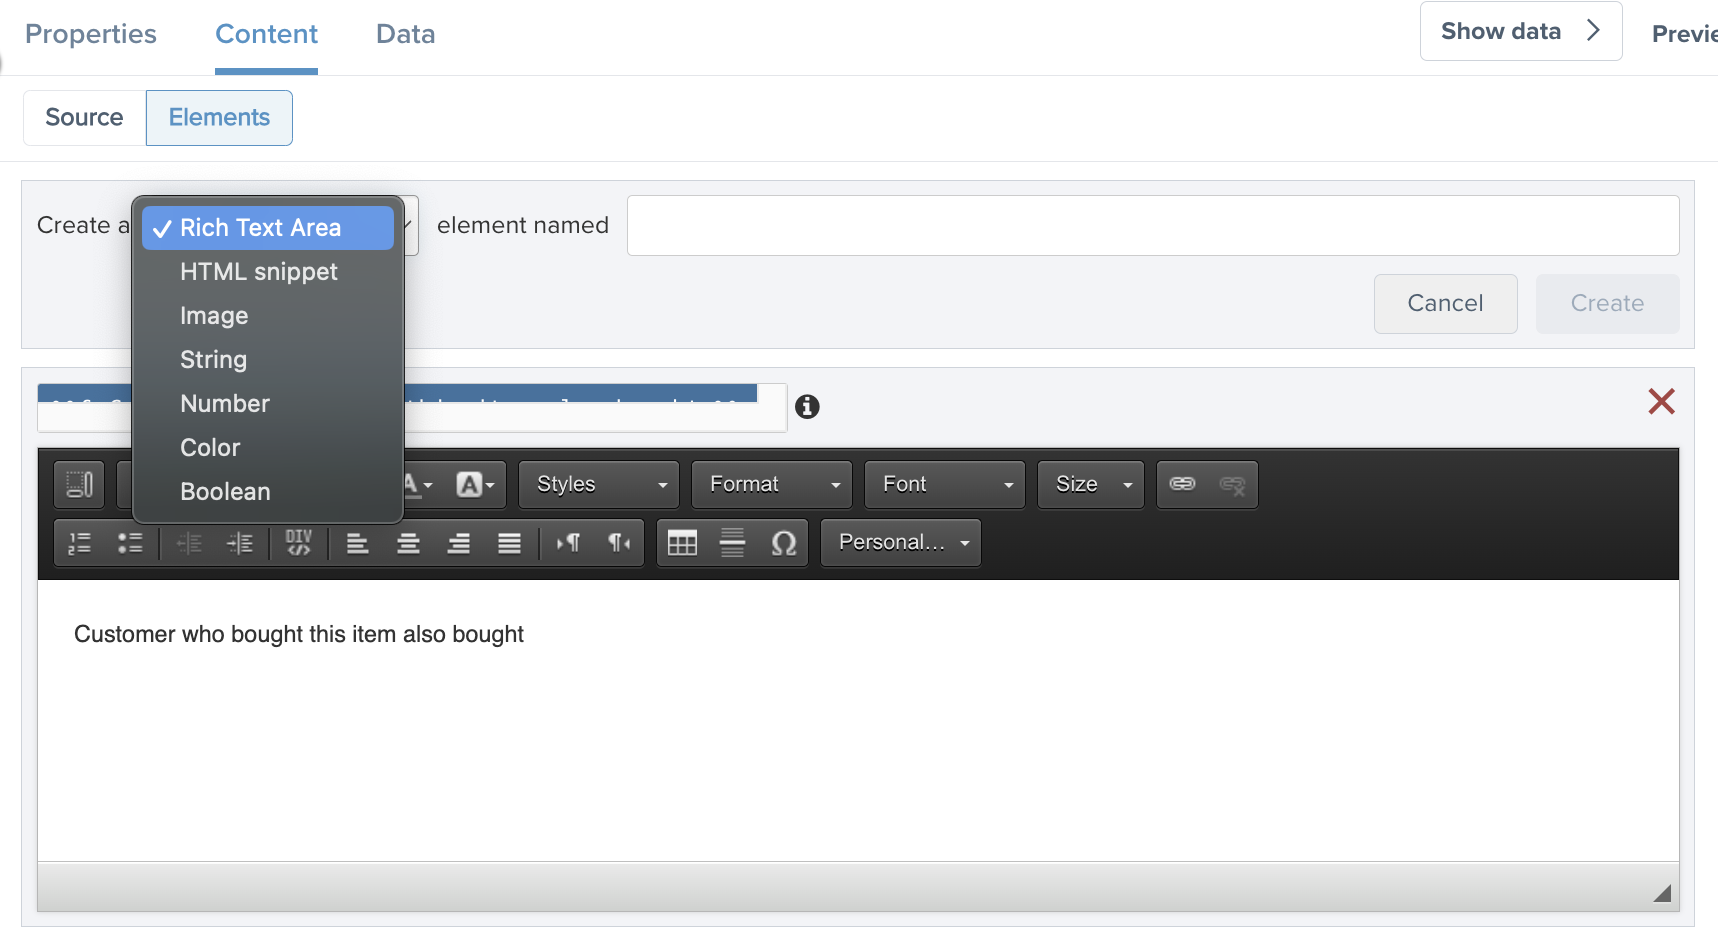Viewport: 1718px width, 942px height.
Task: Increase indent of paragraph
Action: pyautogui.click(x=240, y=543)
